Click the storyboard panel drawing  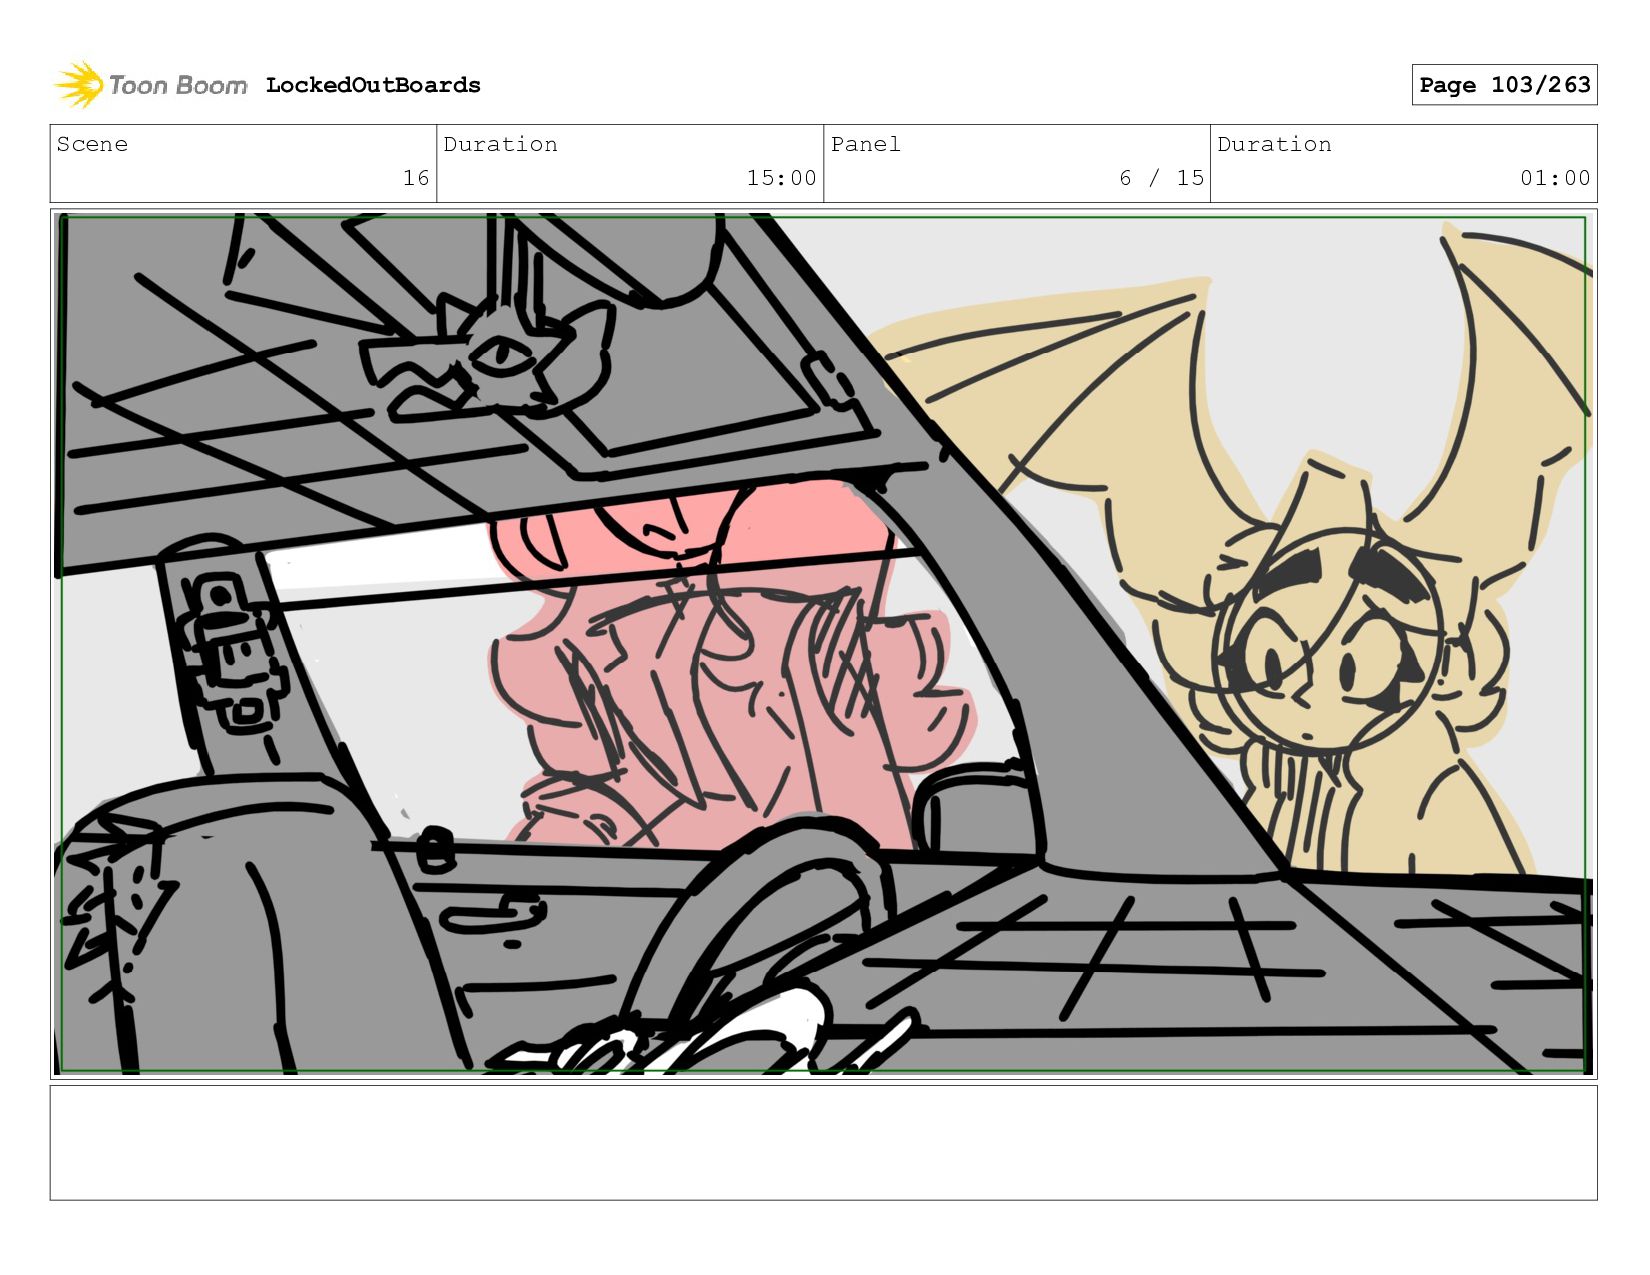(823, 644)
